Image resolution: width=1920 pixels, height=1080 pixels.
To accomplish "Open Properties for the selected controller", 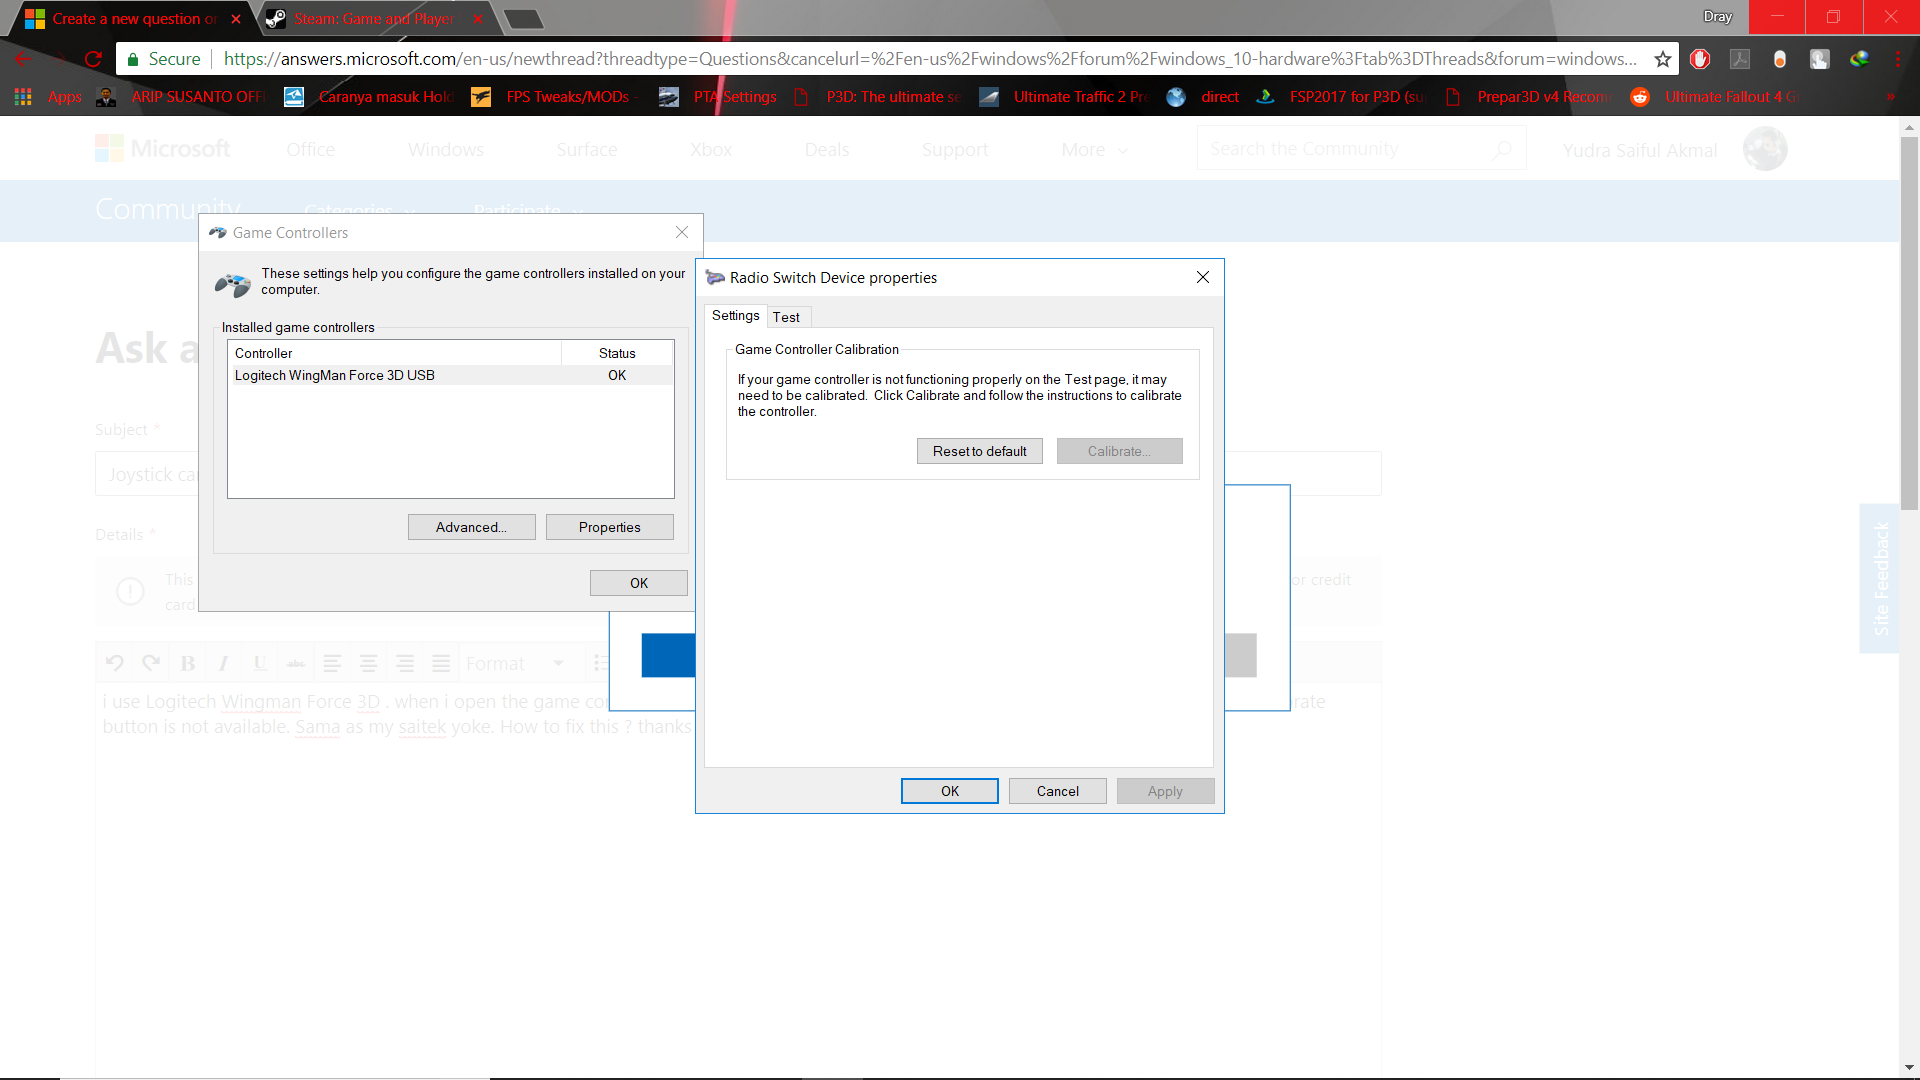I will click(609, 527).
